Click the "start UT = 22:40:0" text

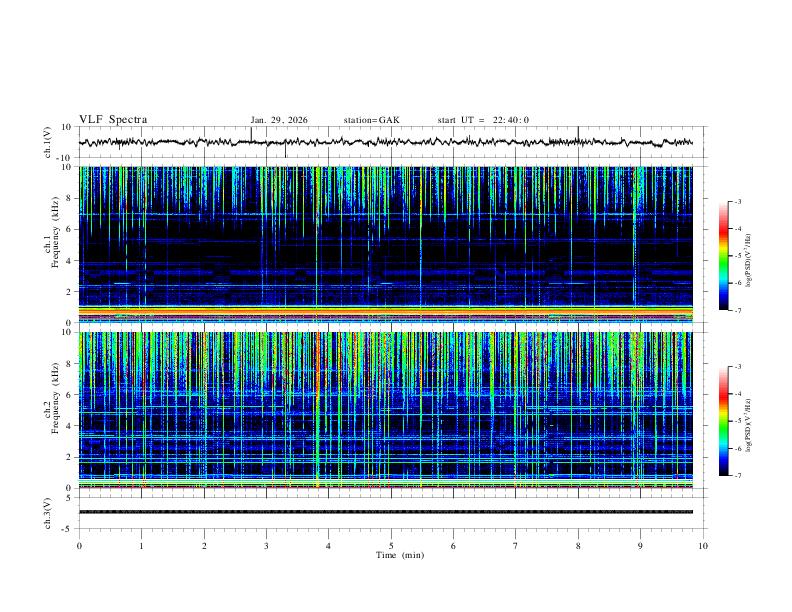point(483,120)
